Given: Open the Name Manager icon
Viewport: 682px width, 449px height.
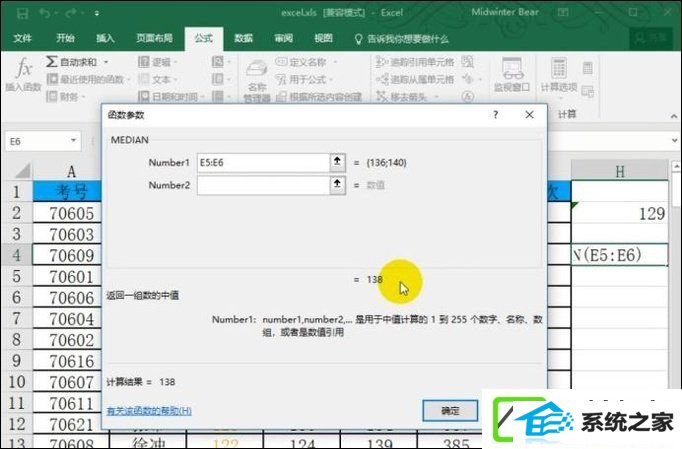Looking at the screenshot, I should click(x=257, y=70).
